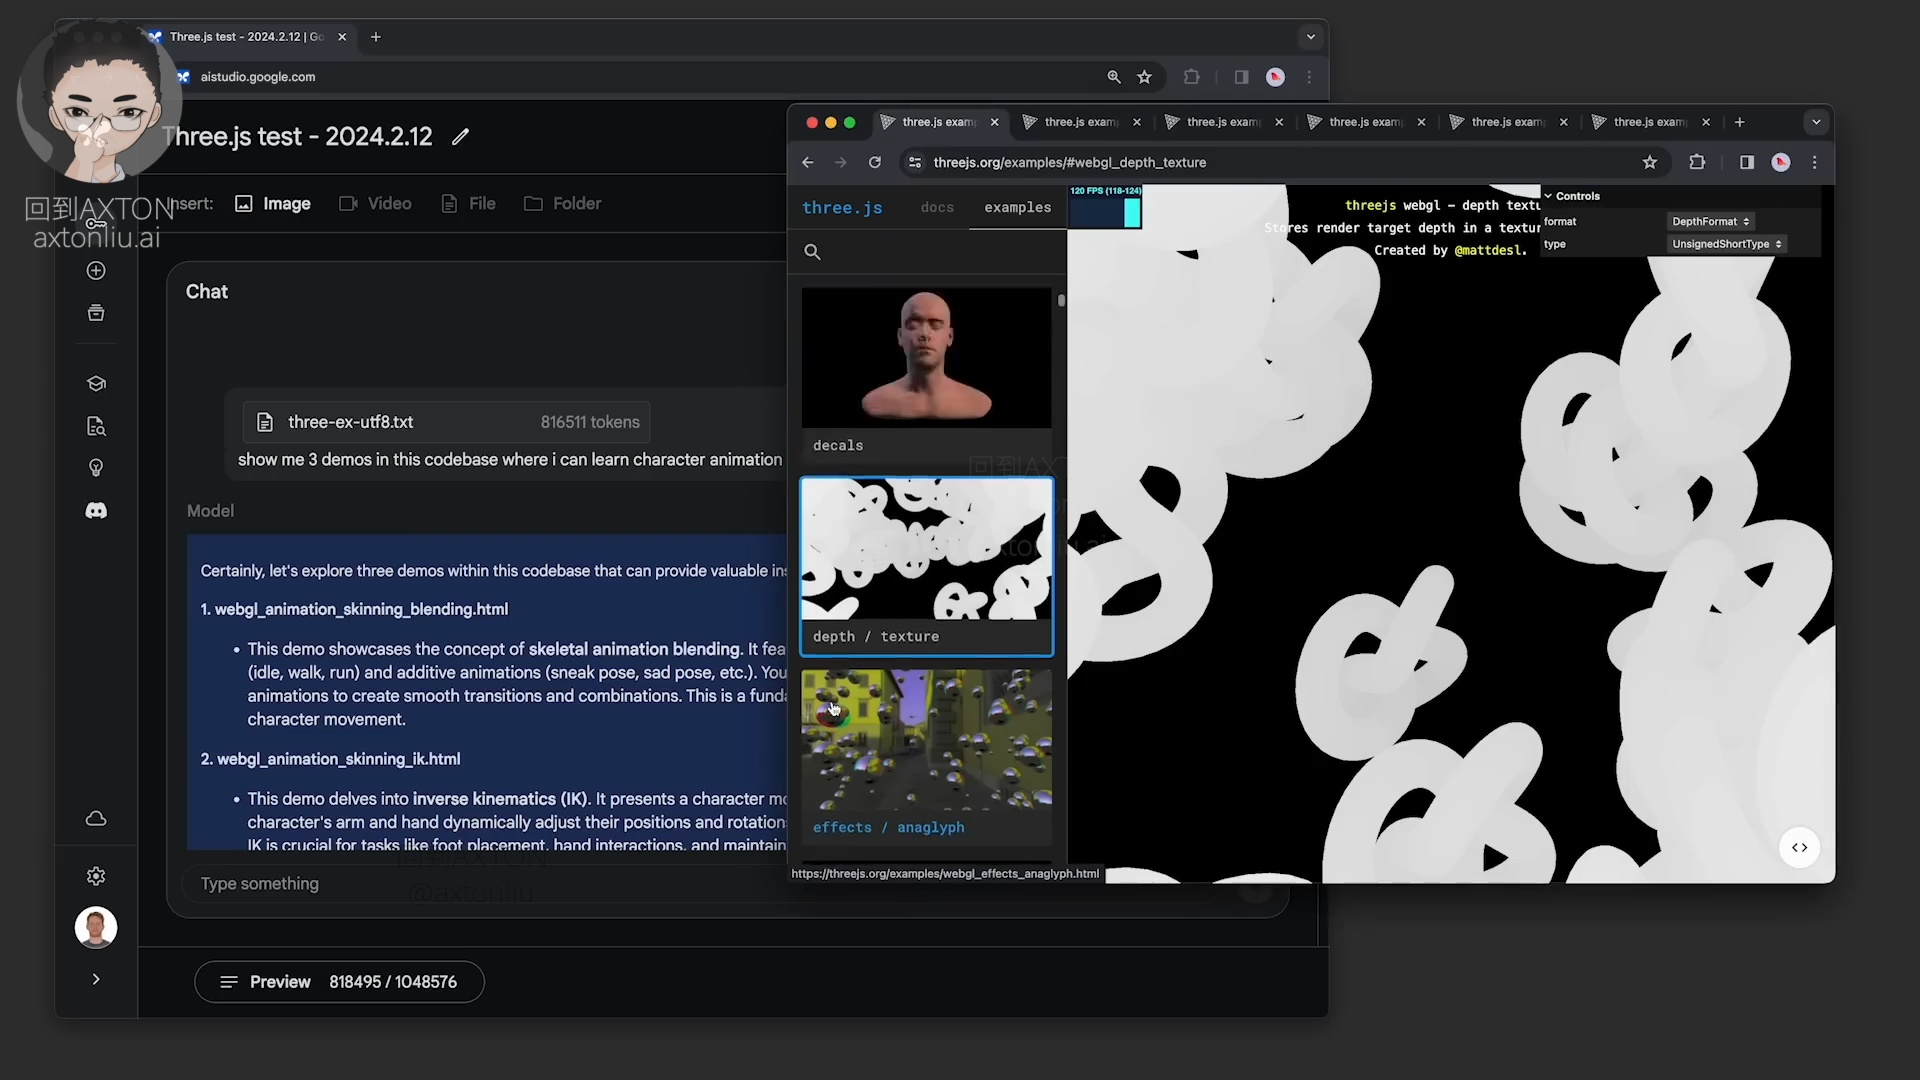
Task: Select the DepthFormat dropdown option
Action: coord(1709,220)
